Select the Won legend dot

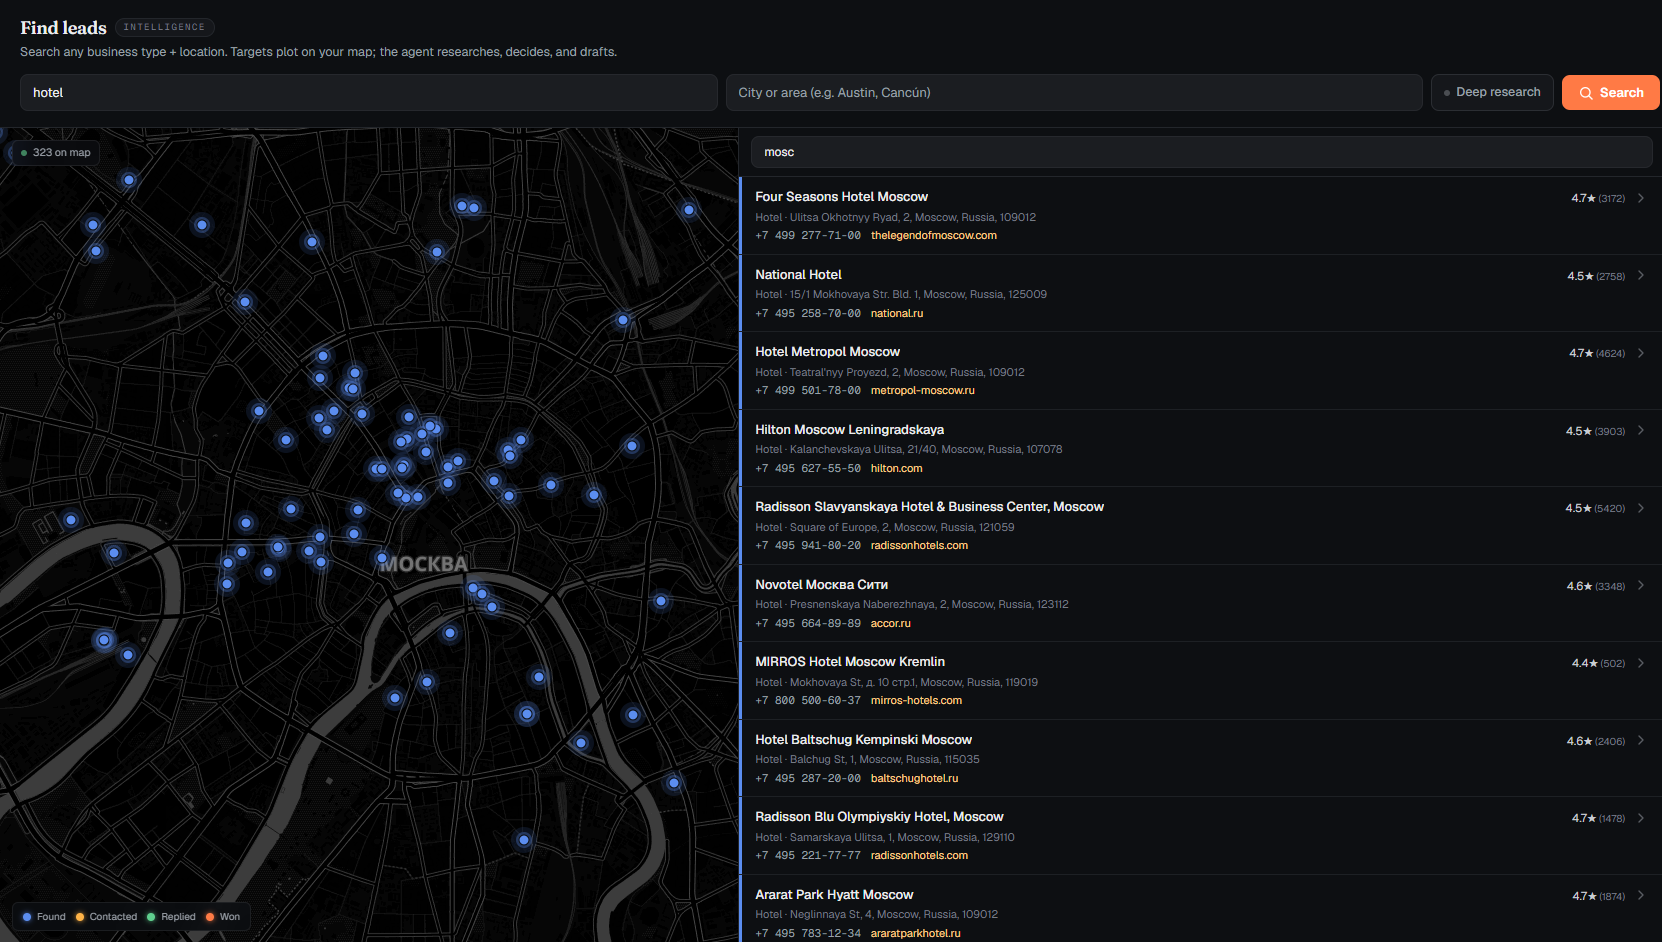pyautogui.click(x=210, y=917)
